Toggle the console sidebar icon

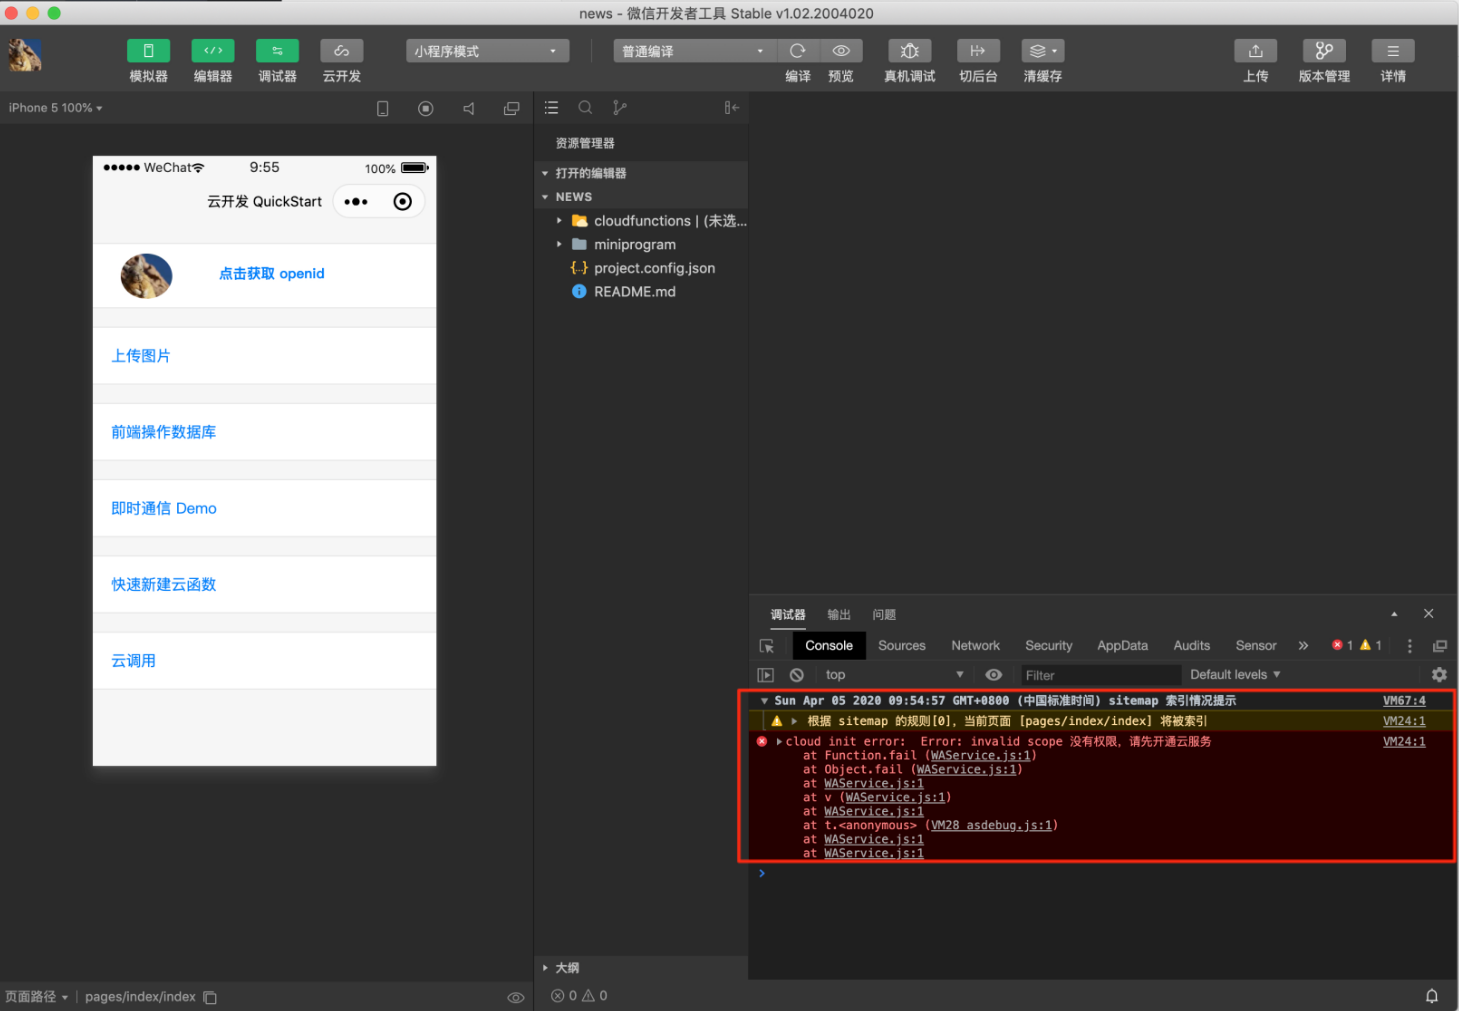(x=766, y=675)
